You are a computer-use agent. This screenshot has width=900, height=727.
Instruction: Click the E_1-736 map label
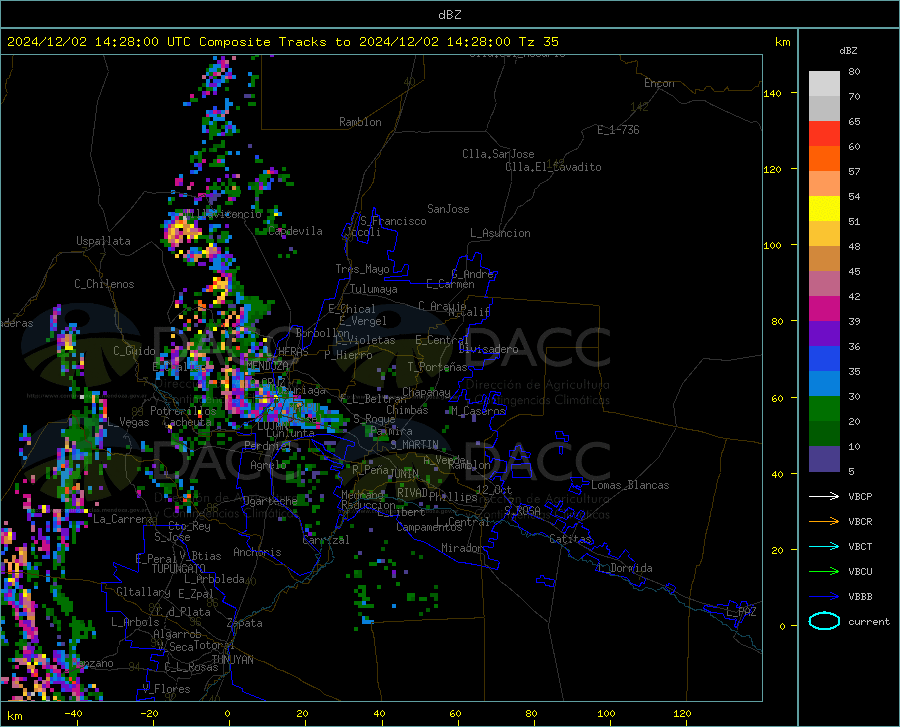pyautogui.click(x=618, y=130)
